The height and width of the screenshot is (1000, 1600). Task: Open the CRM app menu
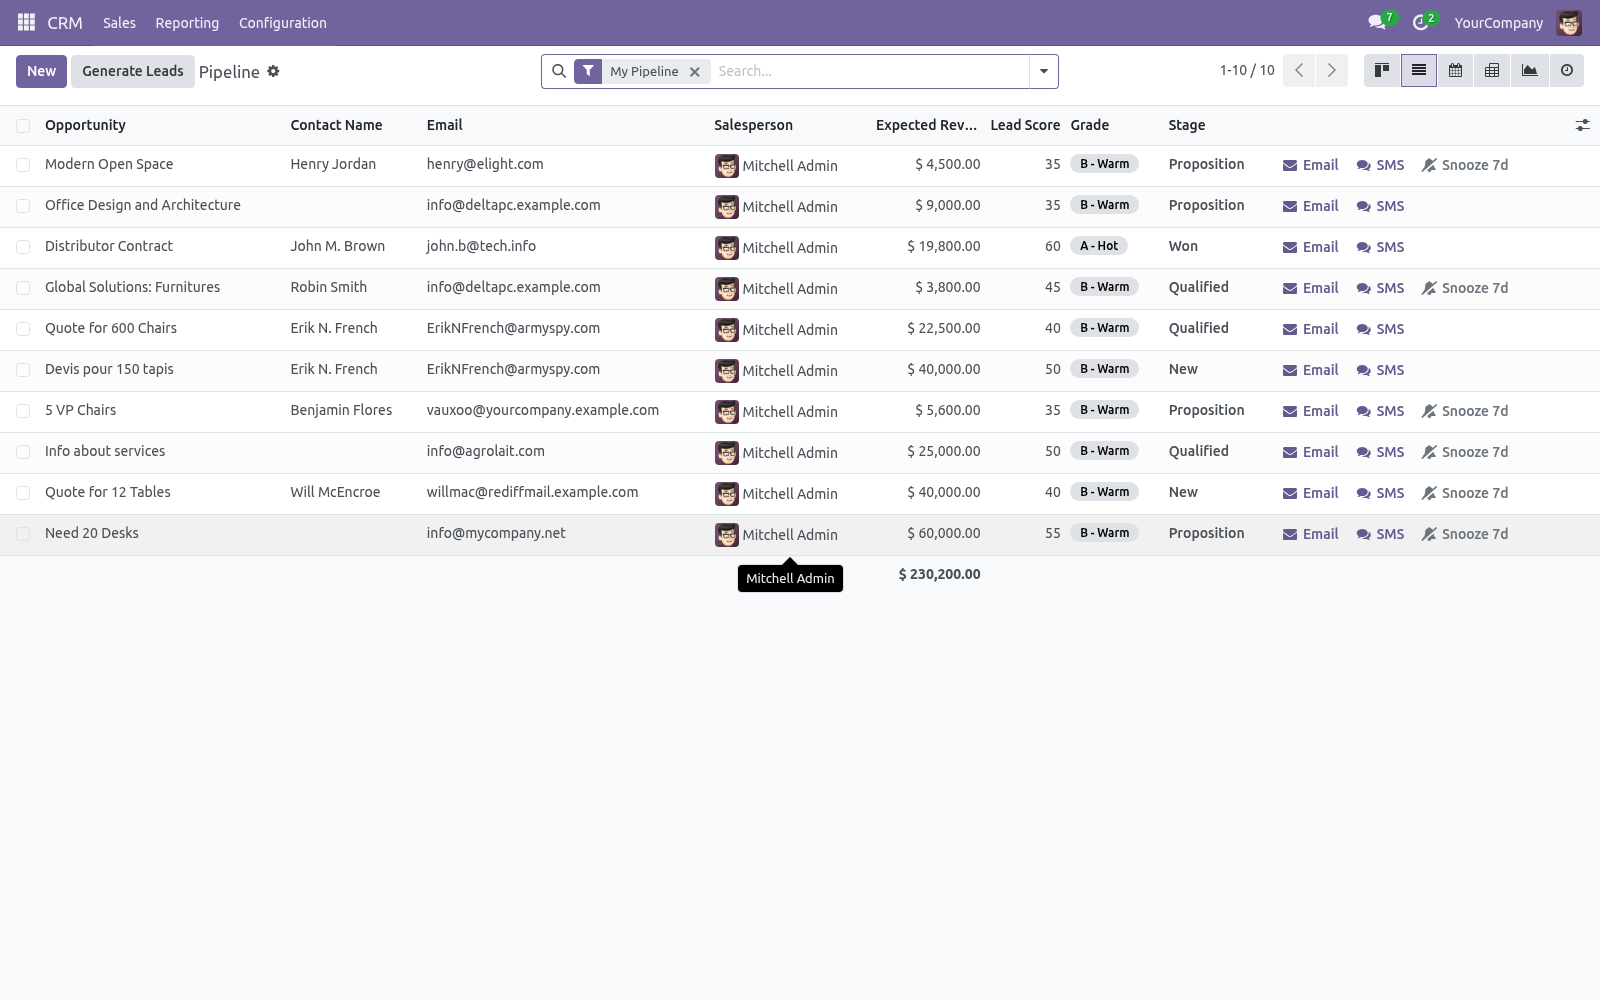65,22
